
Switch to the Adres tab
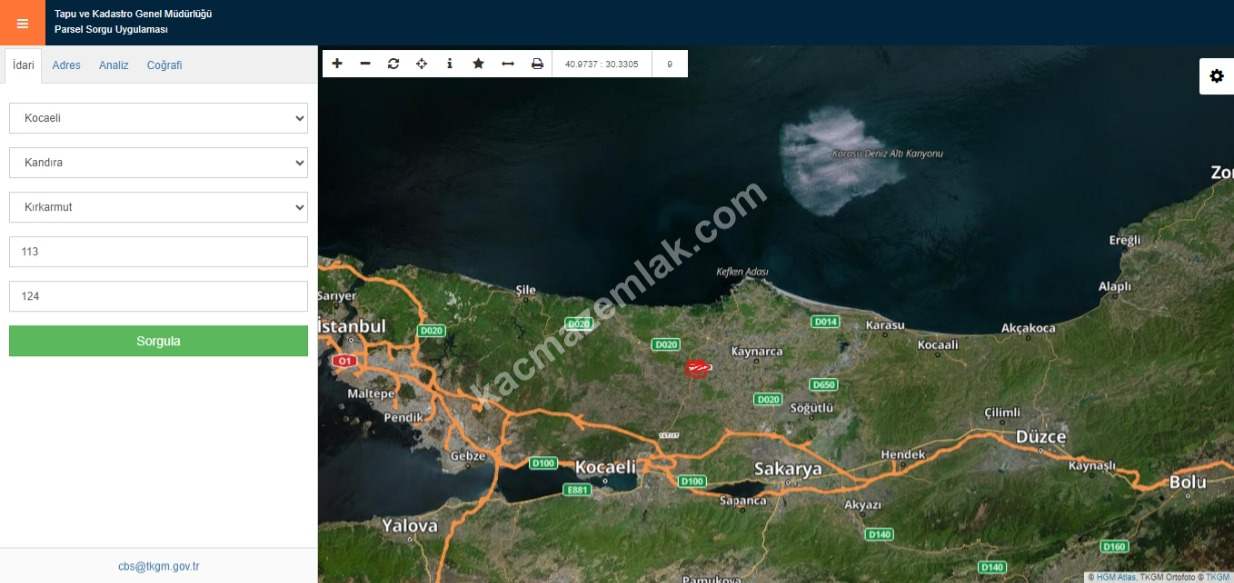(x=66, y=65)
